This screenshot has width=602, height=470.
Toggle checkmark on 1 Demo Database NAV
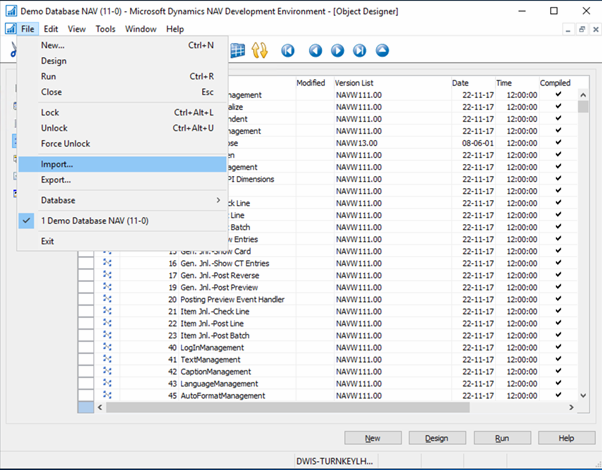[27, 220]
